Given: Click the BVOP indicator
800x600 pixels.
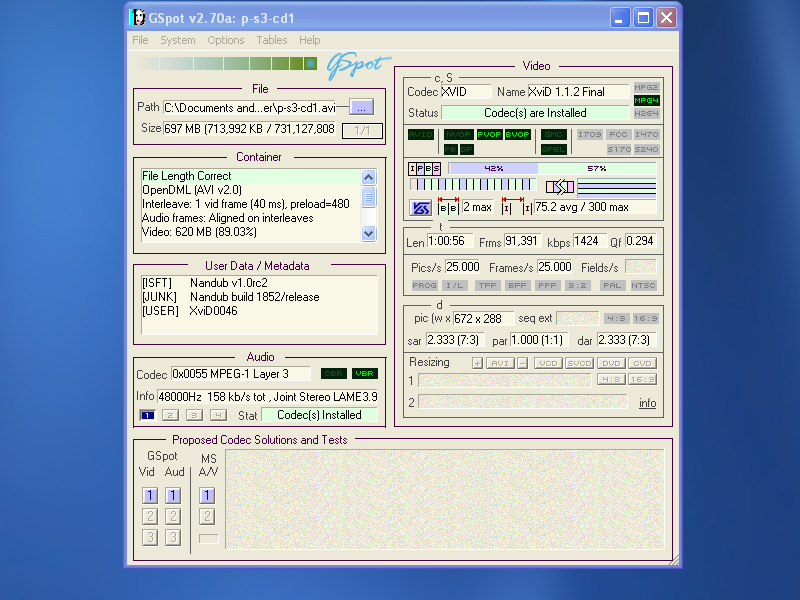Looking at the screenshot, I should [517, 135].
